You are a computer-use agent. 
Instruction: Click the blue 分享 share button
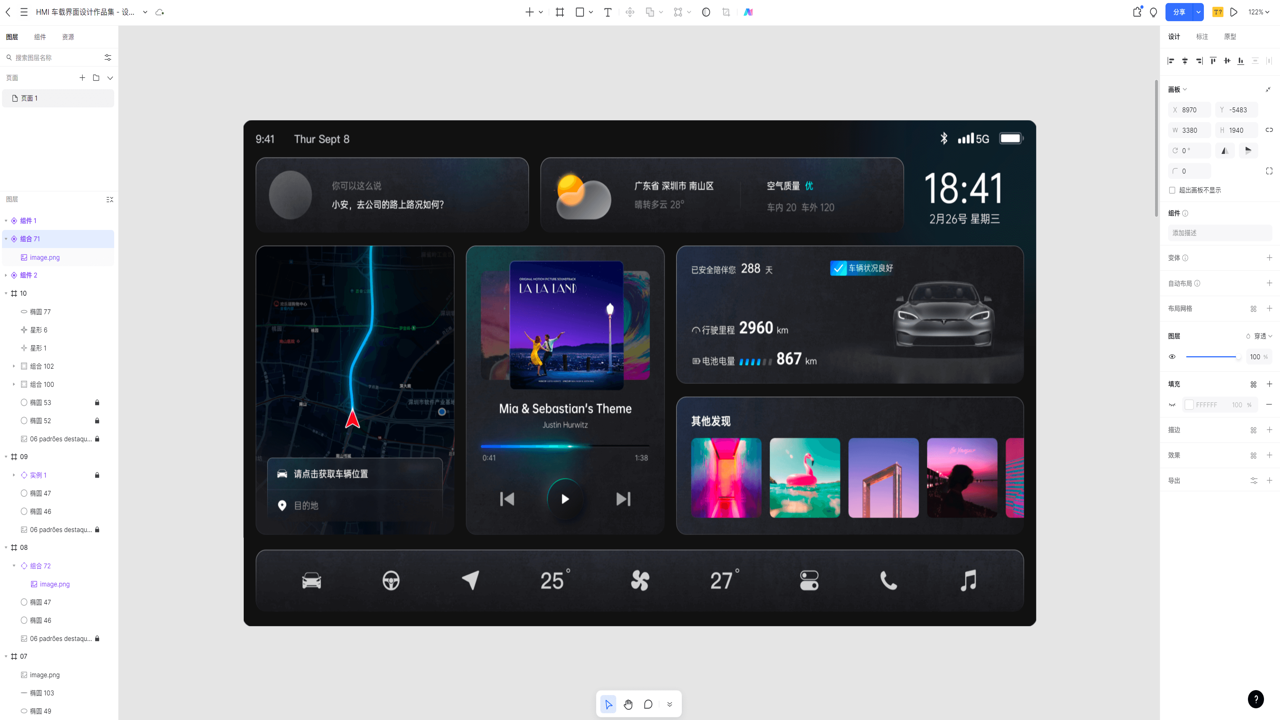coord(1179,12)
